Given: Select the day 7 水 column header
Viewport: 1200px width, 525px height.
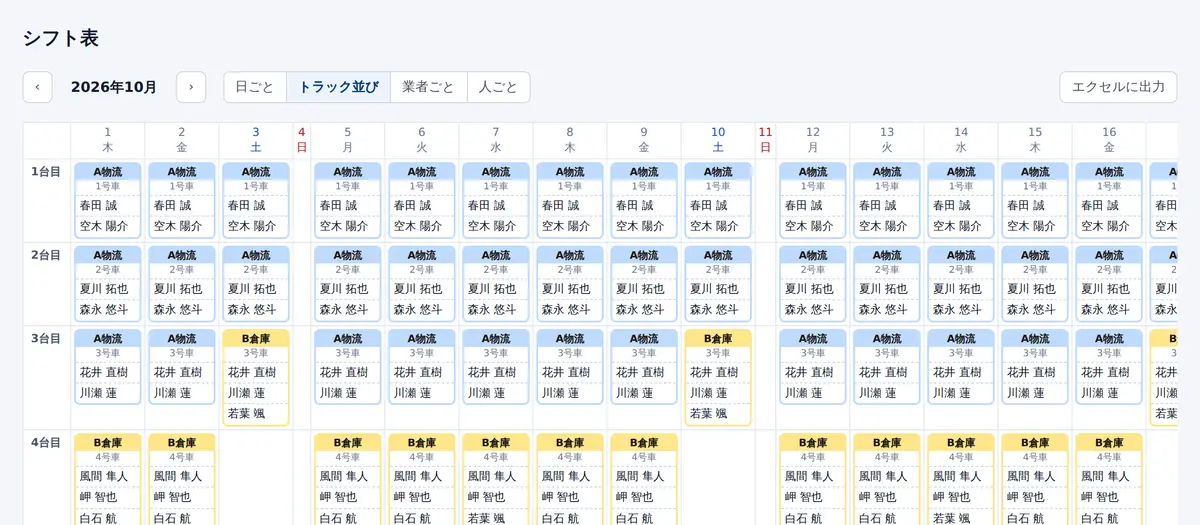Looking at the screenshot, I should (496, 140).
